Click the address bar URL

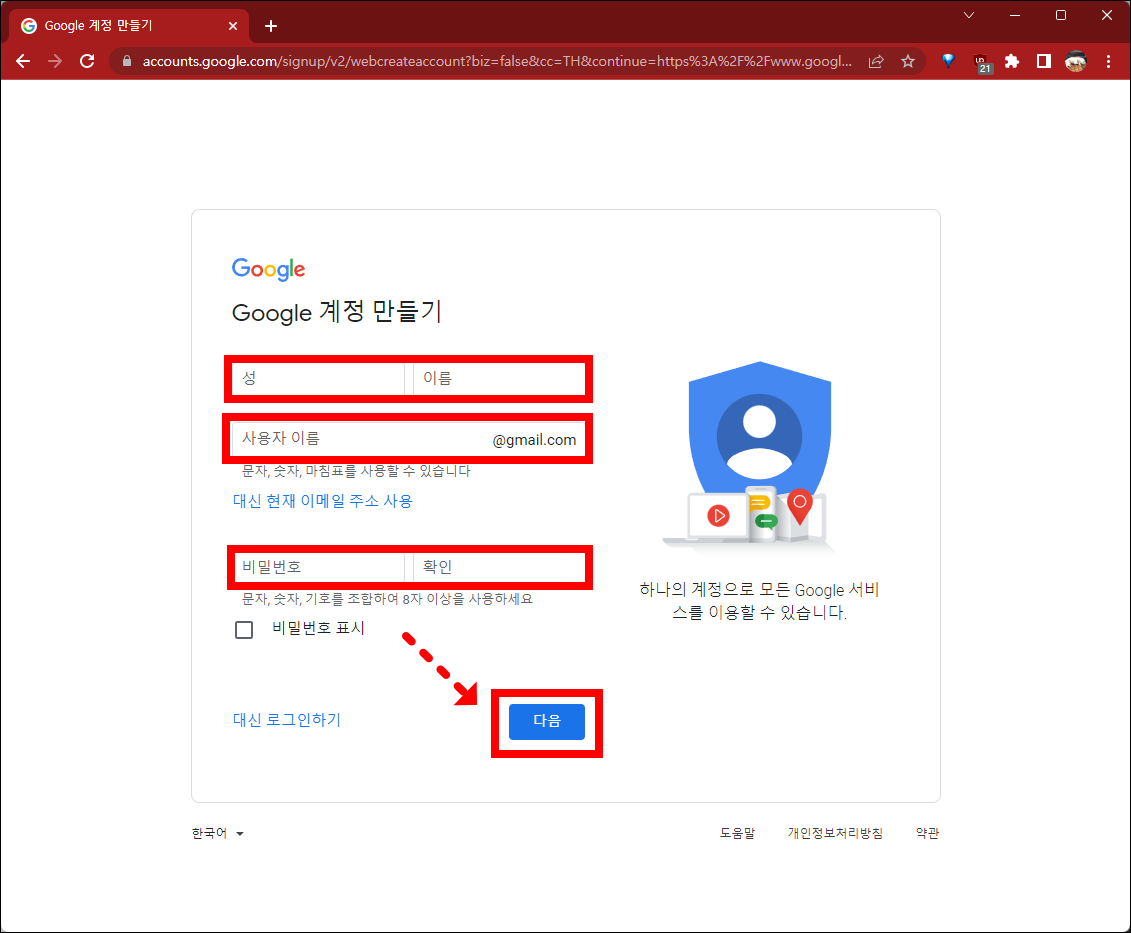(497, 61)
